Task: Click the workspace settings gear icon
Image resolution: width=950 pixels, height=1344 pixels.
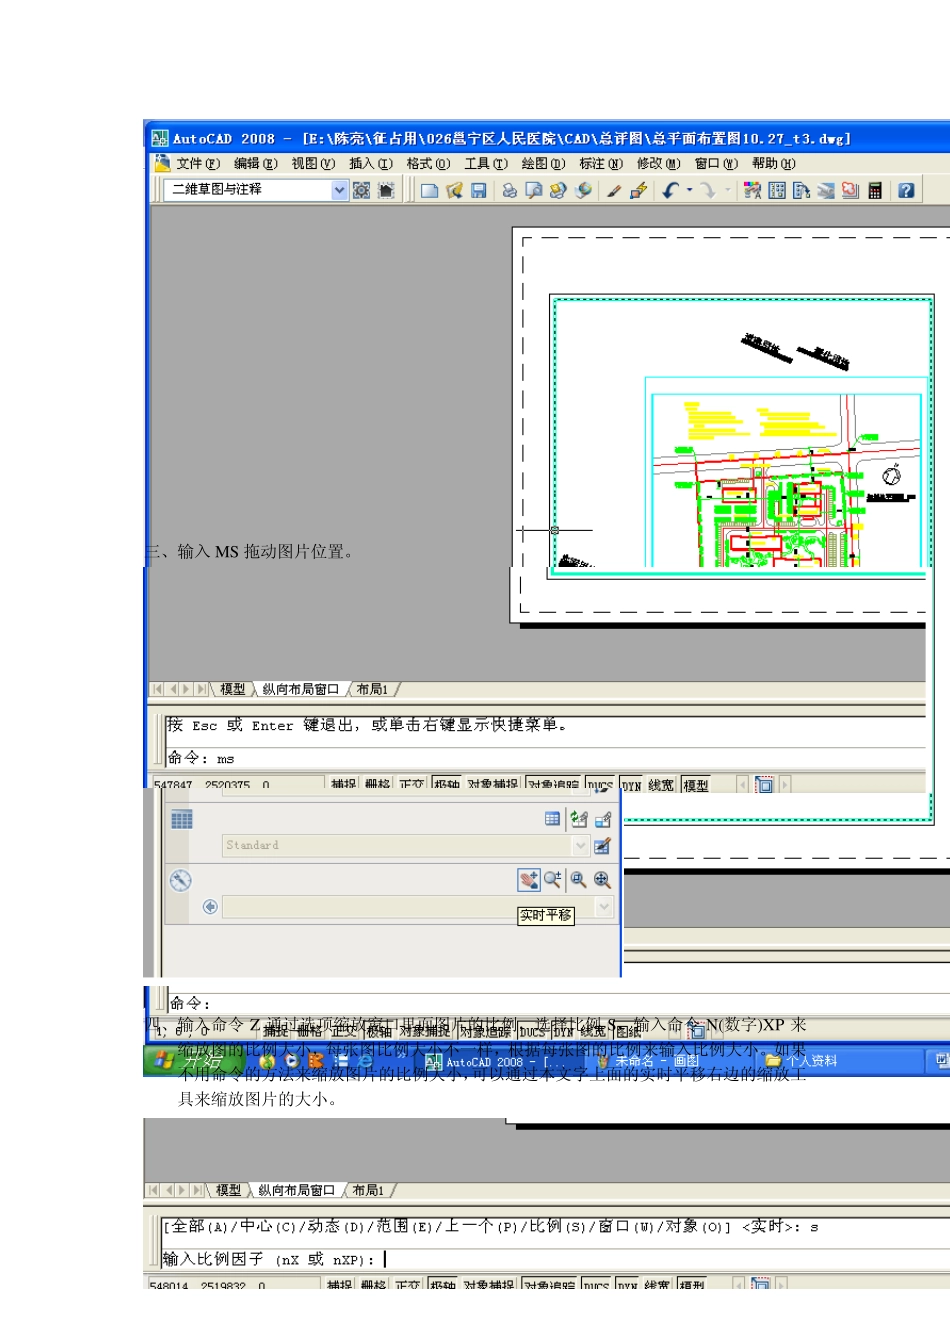Action: pos(361,190)
